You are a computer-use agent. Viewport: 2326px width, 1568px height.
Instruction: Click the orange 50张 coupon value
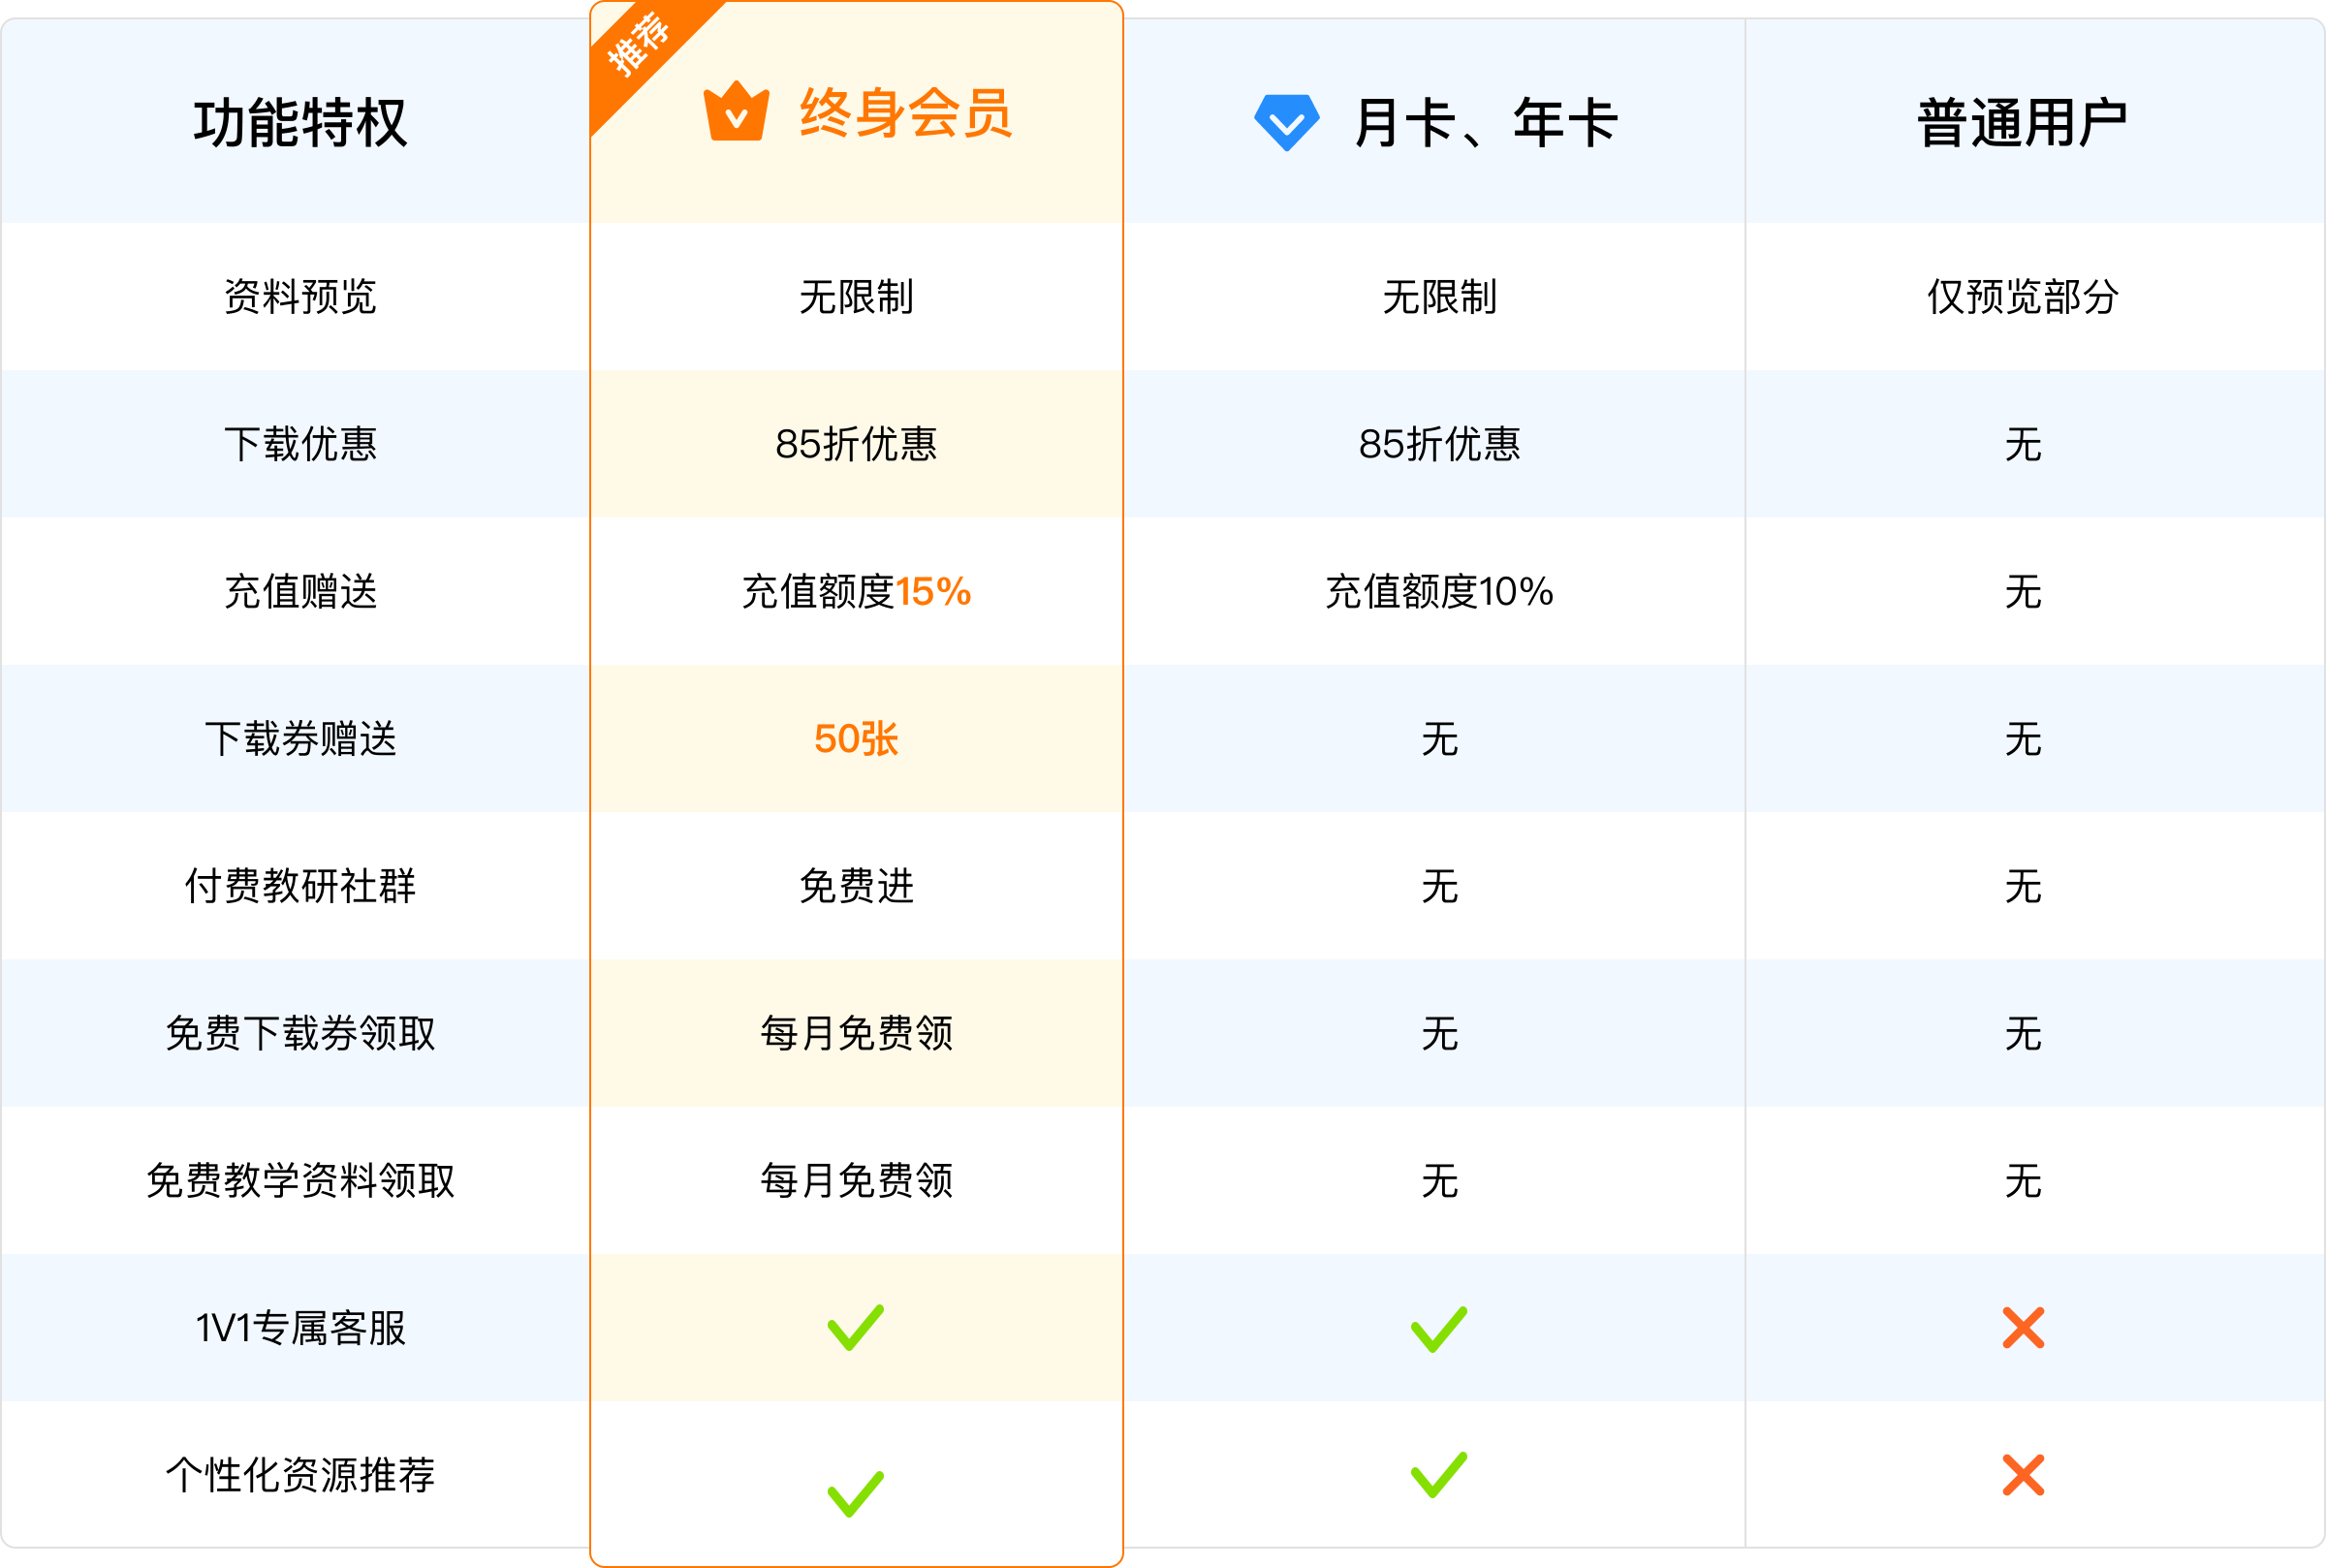tap(856, 739)
